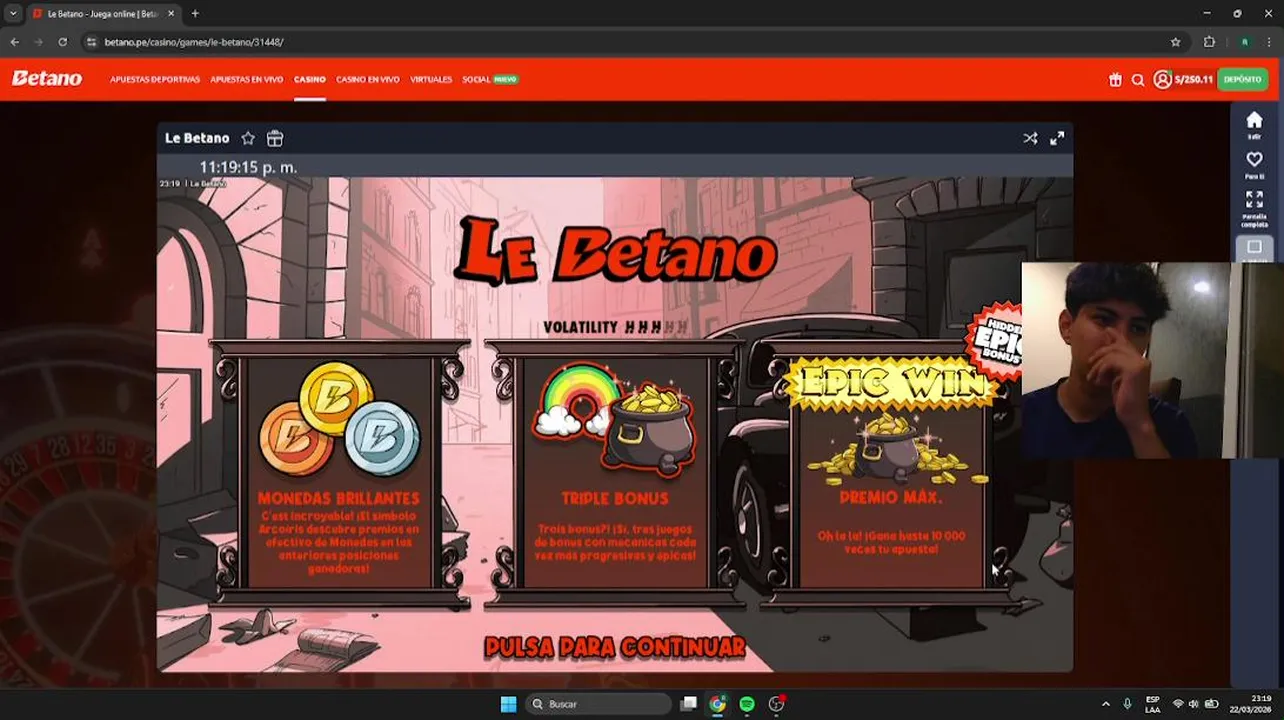Open the Virtuales section
The image size is (1284, 720).
click(x=431, y=79)
